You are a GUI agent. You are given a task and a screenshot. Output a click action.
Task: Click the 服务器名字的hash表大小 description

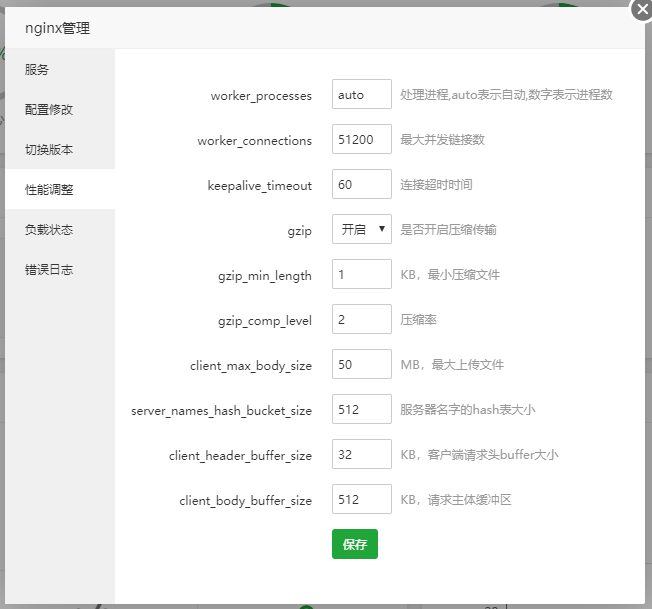pos(468,409)
